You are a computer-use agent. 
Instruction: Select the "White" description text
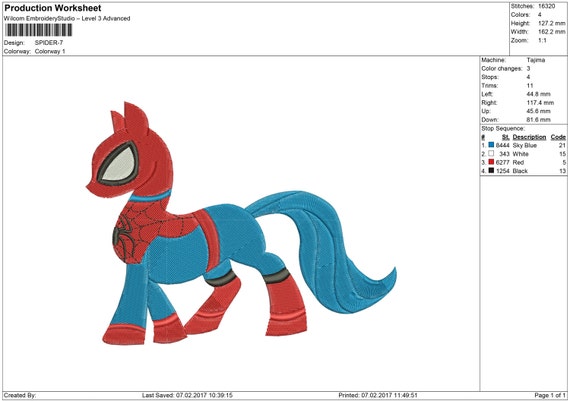coord(521,154)
